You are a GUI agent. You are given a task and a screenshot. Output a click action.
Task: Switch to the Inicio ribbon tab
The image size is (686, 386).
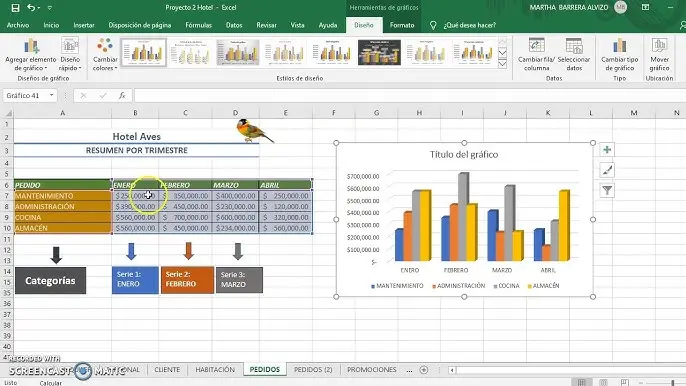(51, 25)
